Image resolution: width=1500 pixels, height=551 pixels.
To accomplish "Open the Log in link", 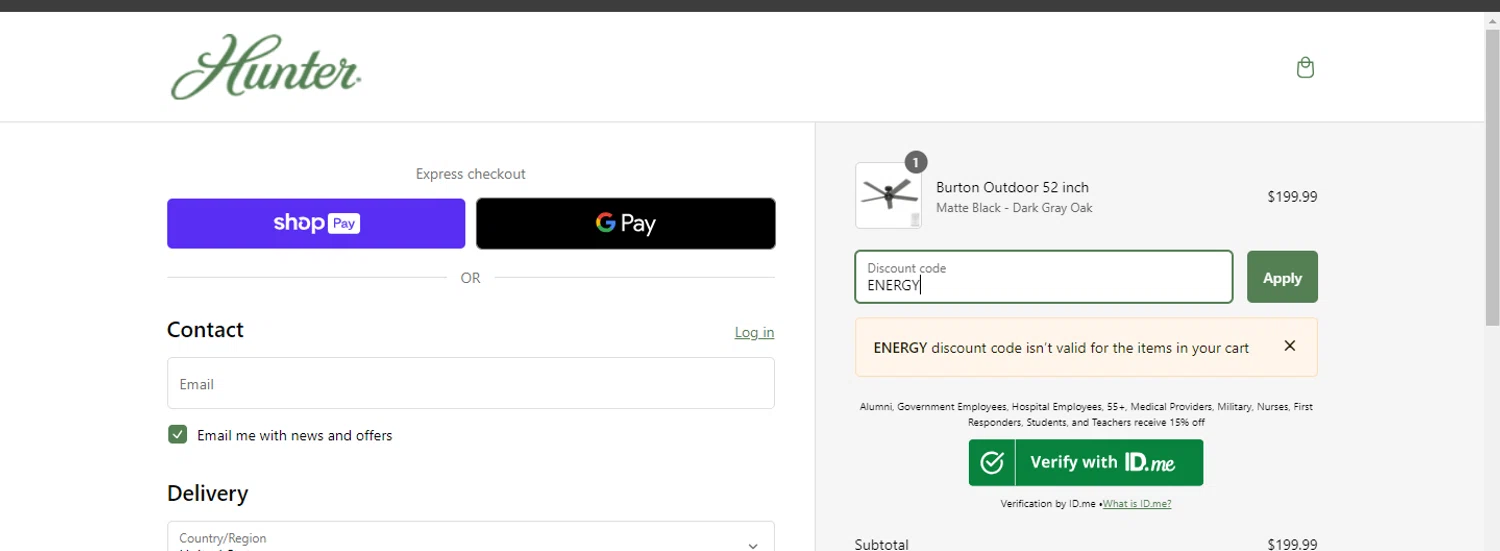I will 754,332.
